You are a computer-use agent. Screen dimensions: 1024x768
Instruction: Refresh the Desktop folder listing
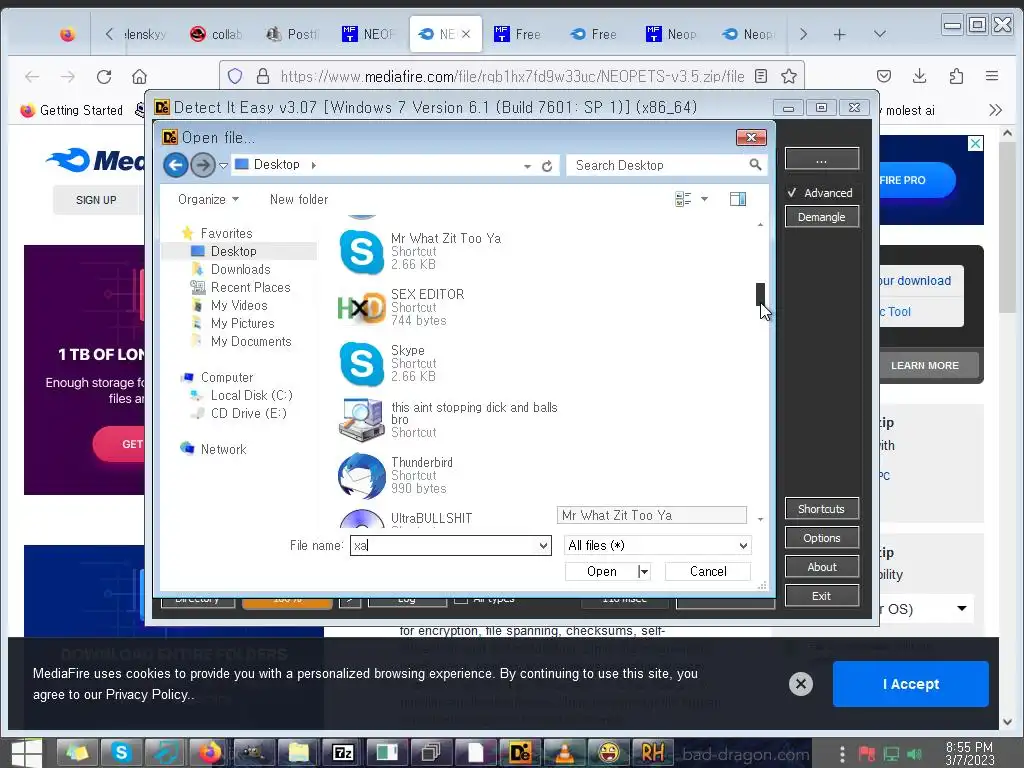pyautogui.click(x=547, y=166)
